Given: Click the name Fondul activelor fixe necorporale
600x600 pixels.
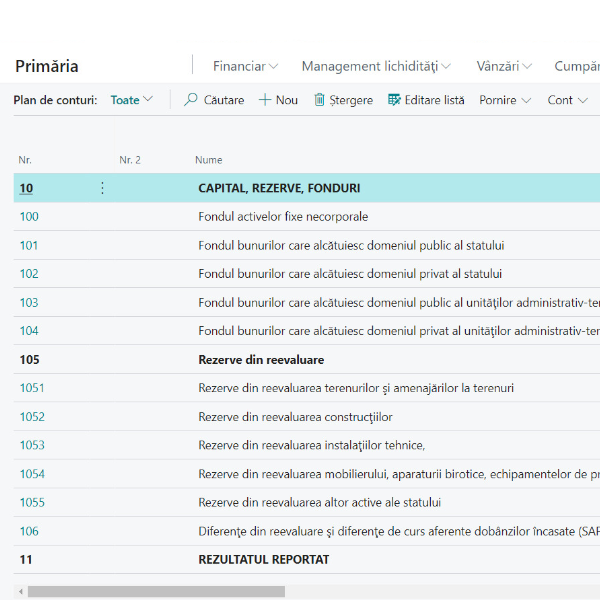Looking at the screenshot, I should [x=283, y=217].
